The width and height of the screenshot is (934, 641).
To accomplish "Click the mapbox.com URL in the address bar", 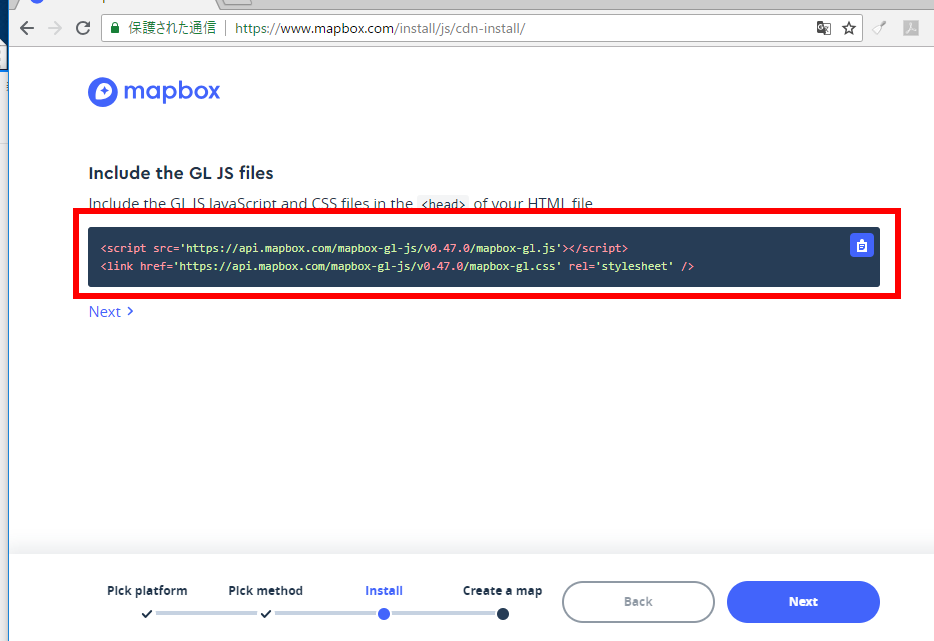I will [x=380, y=29].
